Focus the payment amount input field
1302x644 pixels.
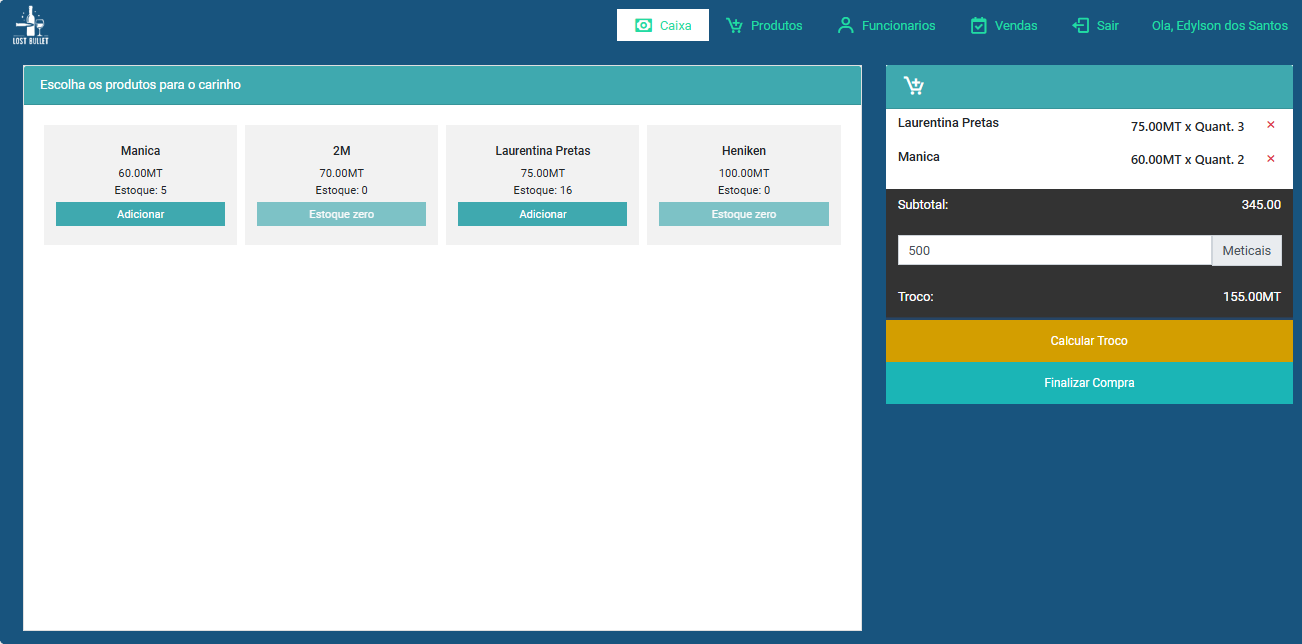click(x=1054, y=250)
